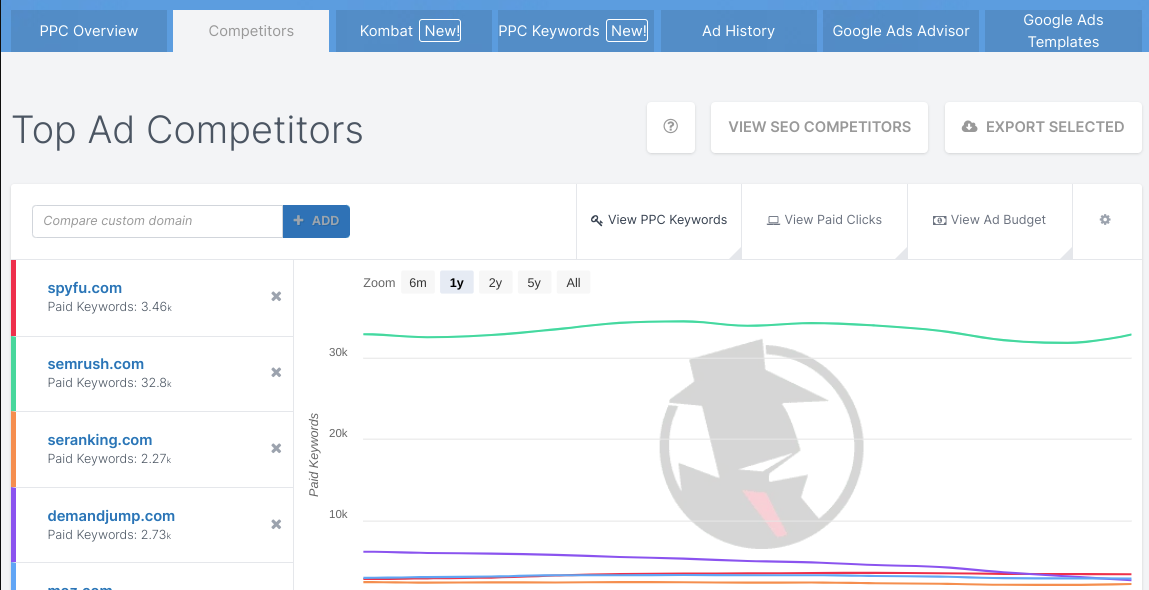This screenshot has width=1149, height=590.
Task: Click the money icon beside View Ad Budget
Action: point(939,220)
